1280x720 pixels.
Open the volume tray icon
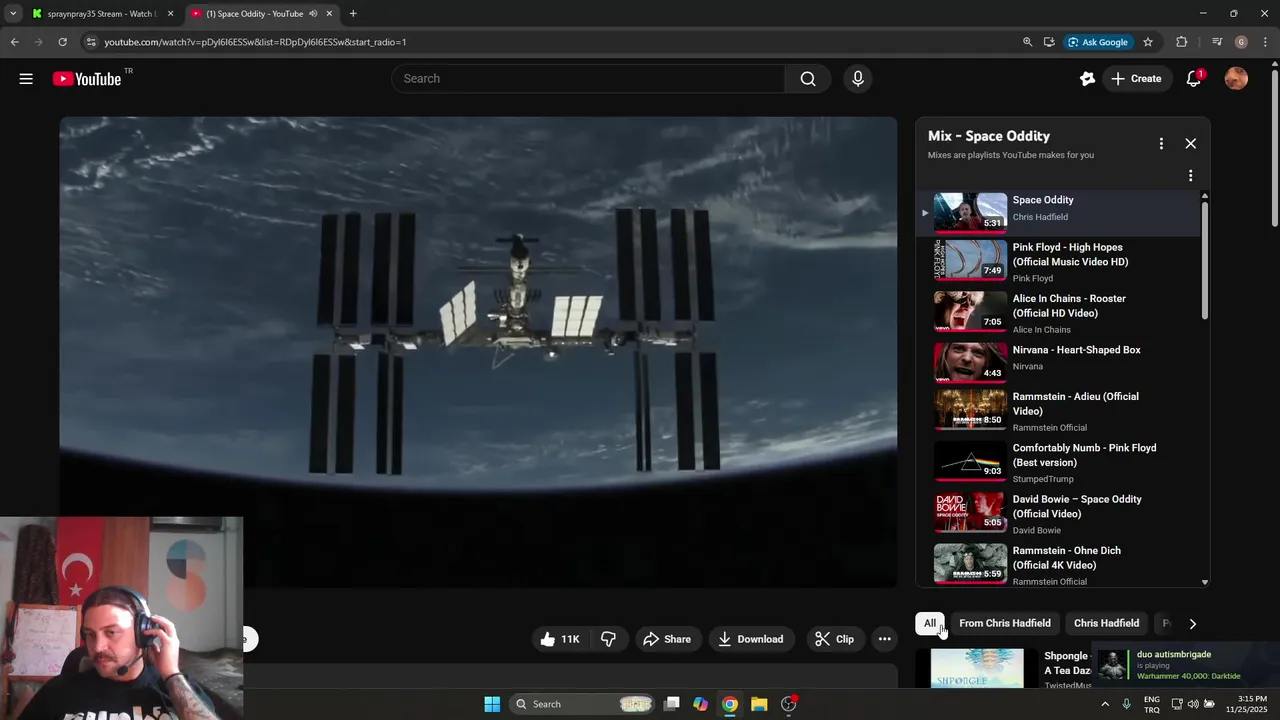[1193, 704]
